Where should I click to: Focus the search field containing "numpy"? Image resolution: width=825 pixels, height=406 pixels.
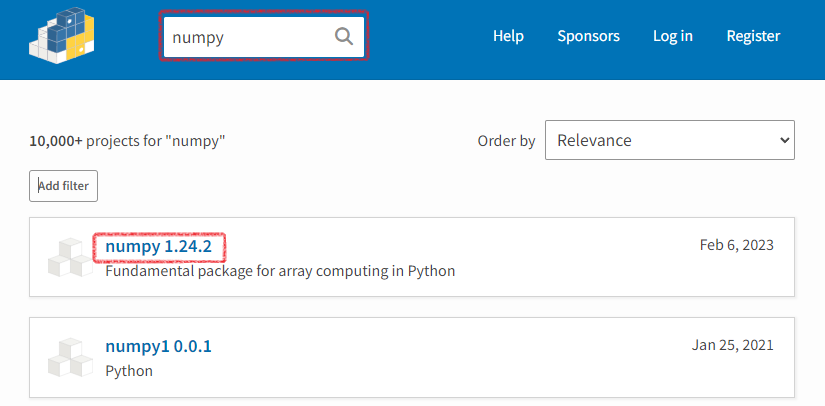pyautogui.click(x=264, y=37)
